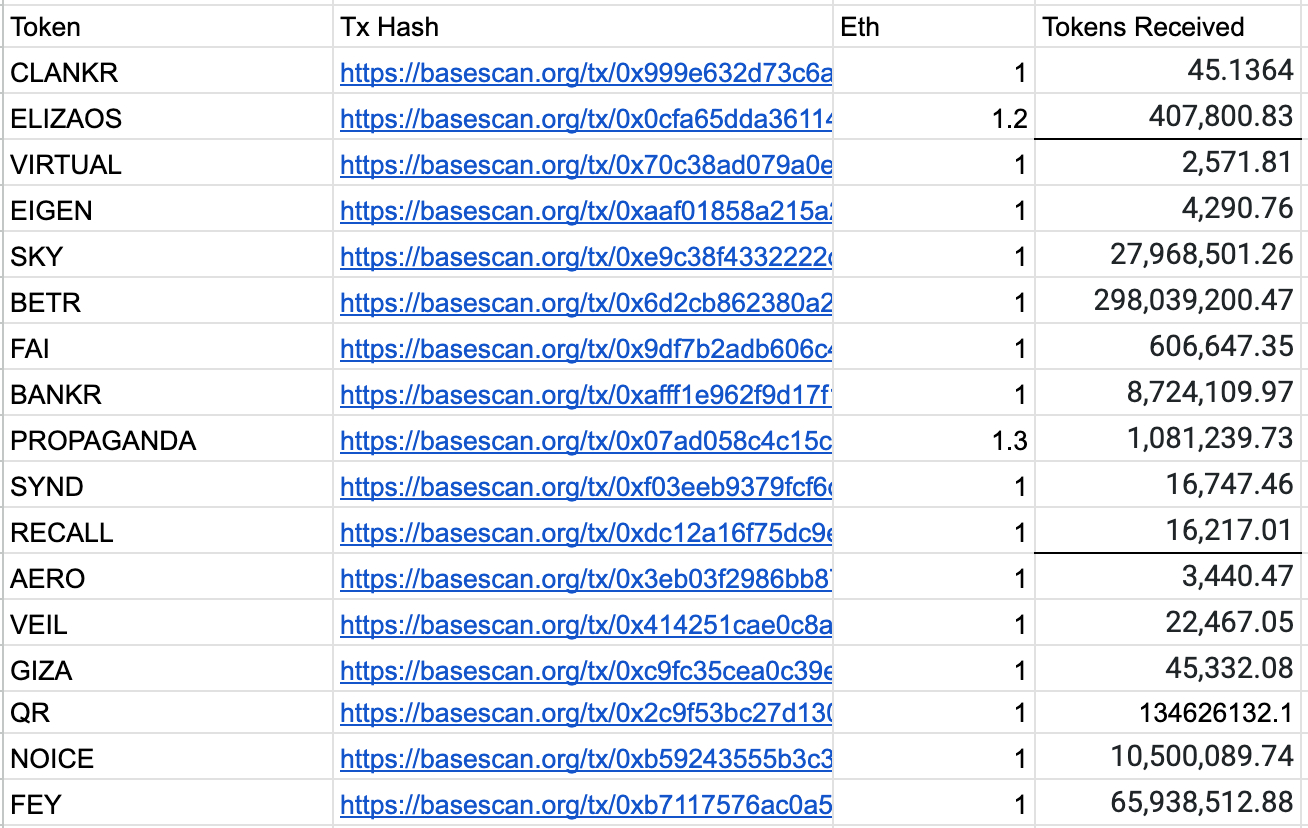
Task: Select the GIZA token name cell
Action: pyautogui.click(x=168, y=670)
